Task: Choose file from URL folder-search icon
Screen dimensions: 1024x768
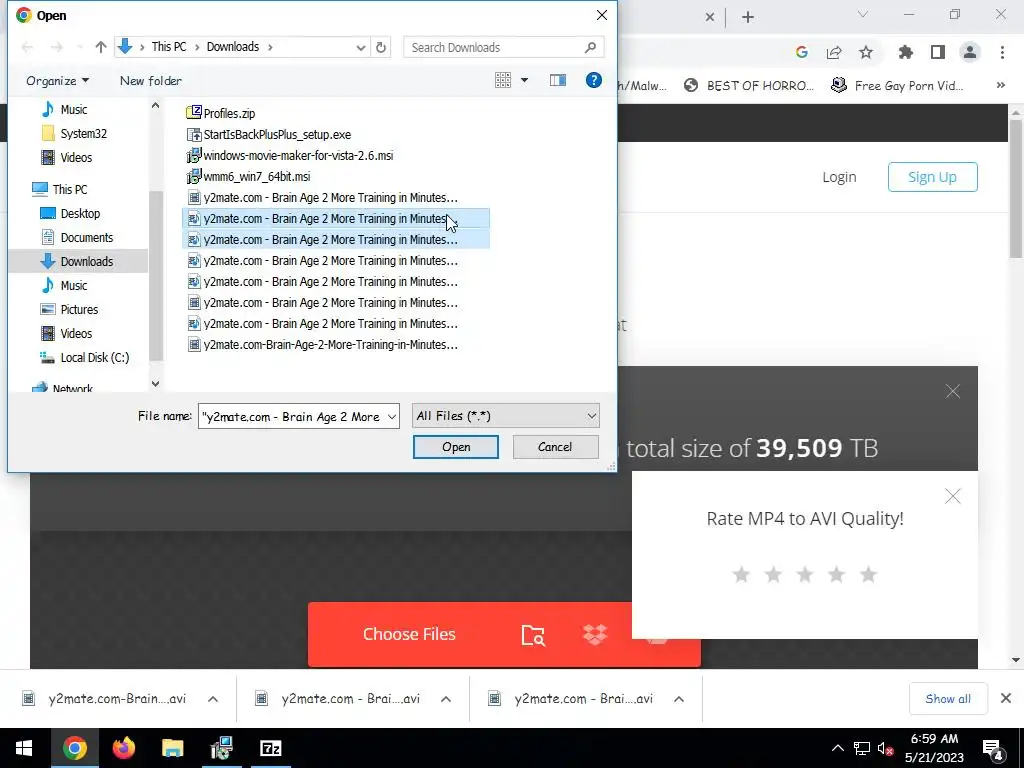Action: (533, 635)
